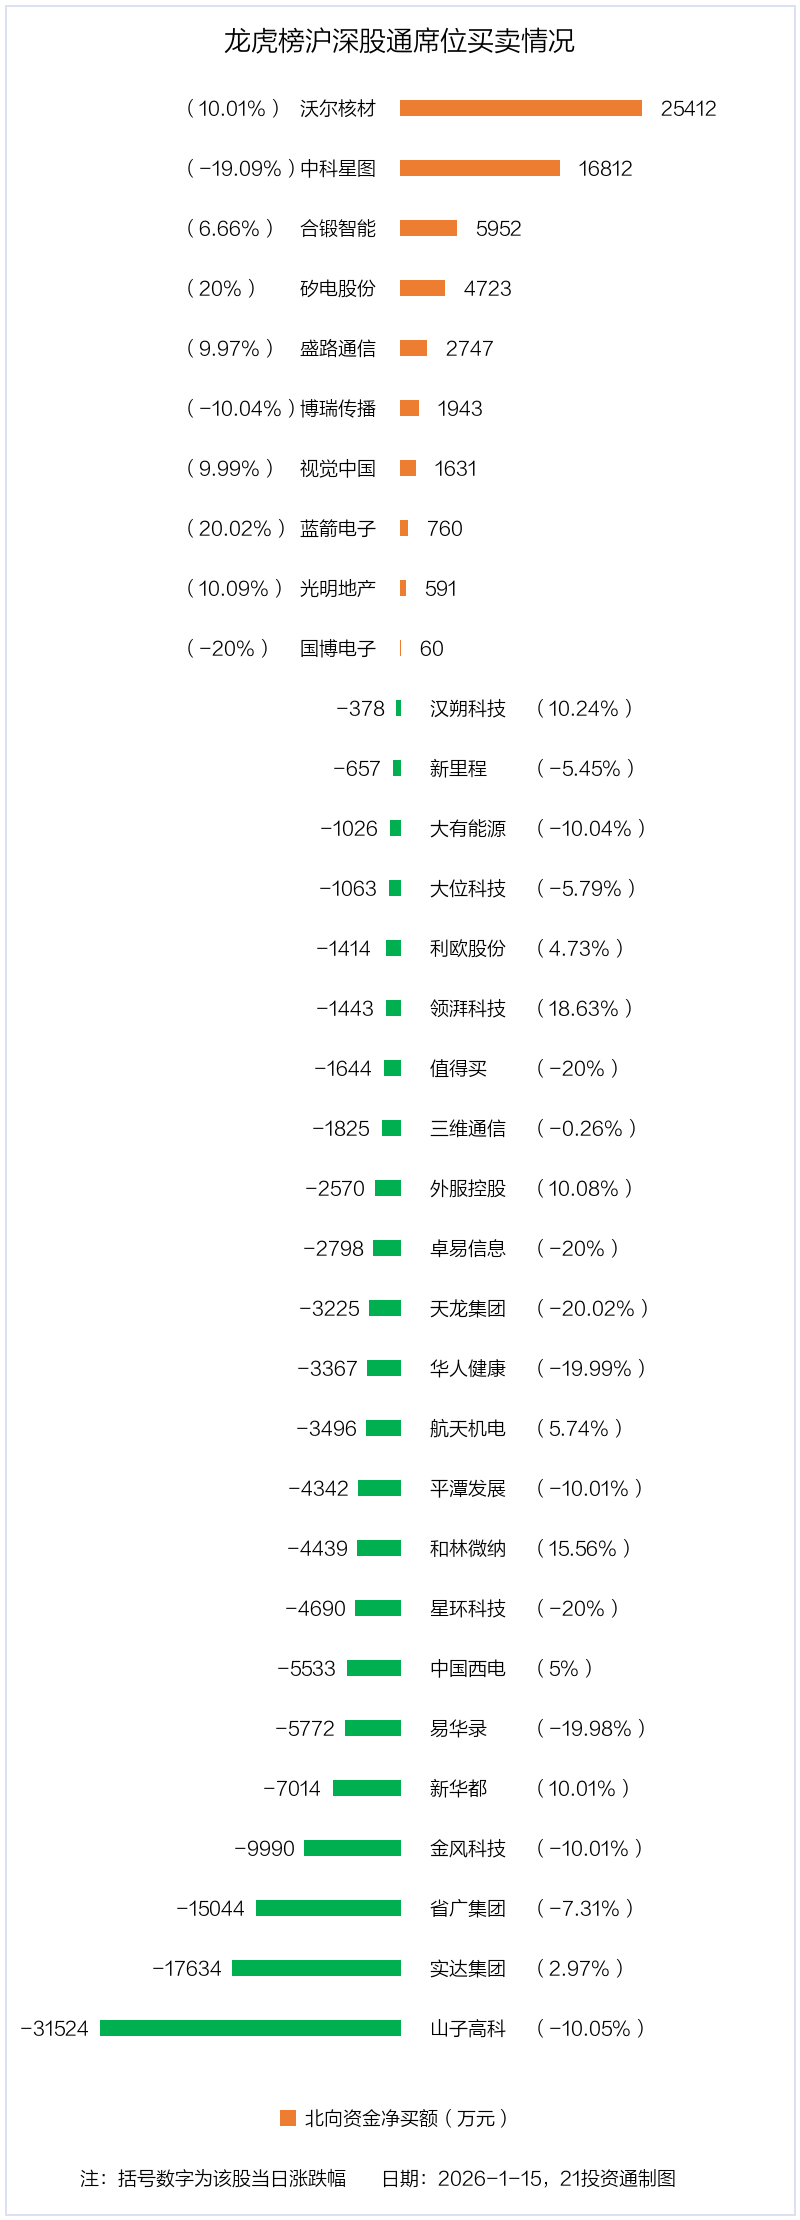Select the 新华都 stock label
The image size is (800, 2220).
(x=458, y=1789)
